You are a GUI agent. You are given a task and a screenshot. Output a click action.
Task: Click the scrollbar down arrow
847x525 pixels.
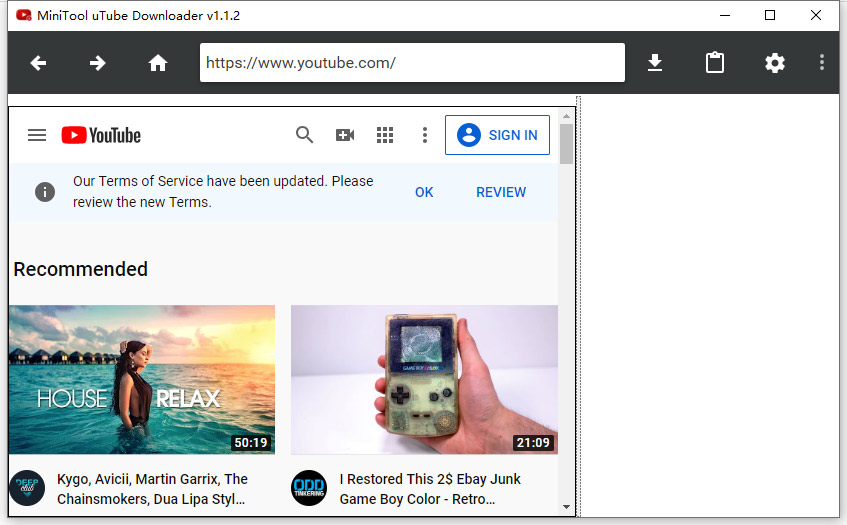pos(566,507)
